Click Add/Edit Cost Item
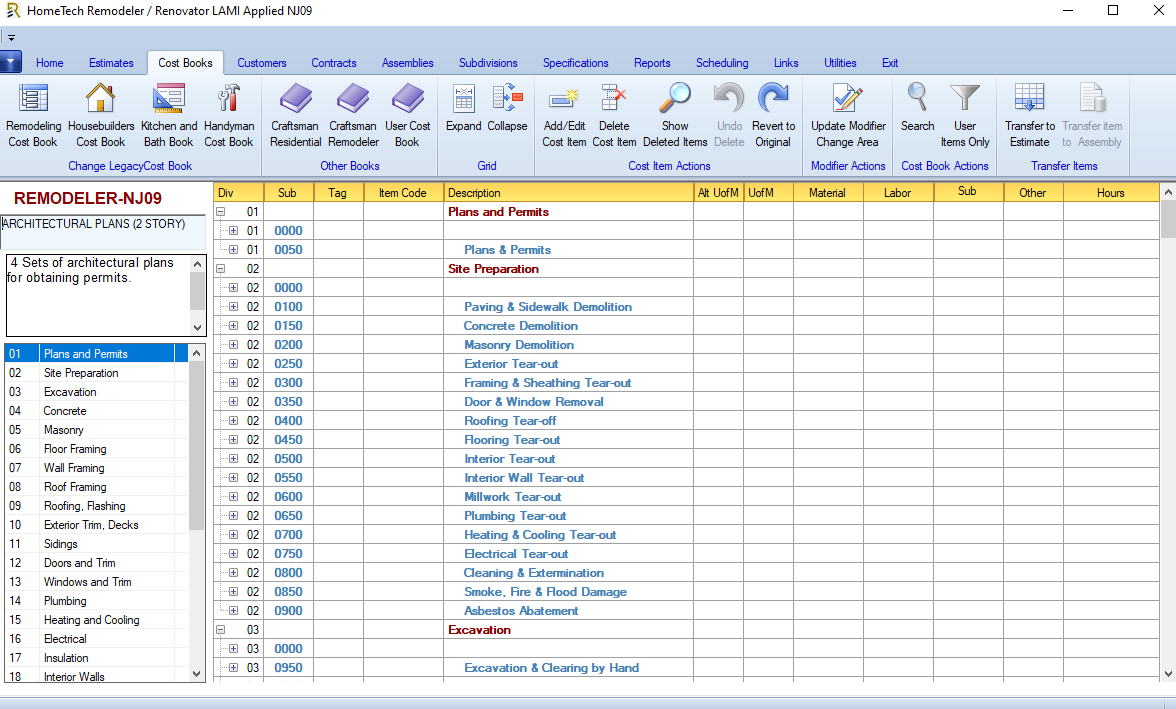The height and width of the screenshot is (709, 1176). tap(564, 115)
